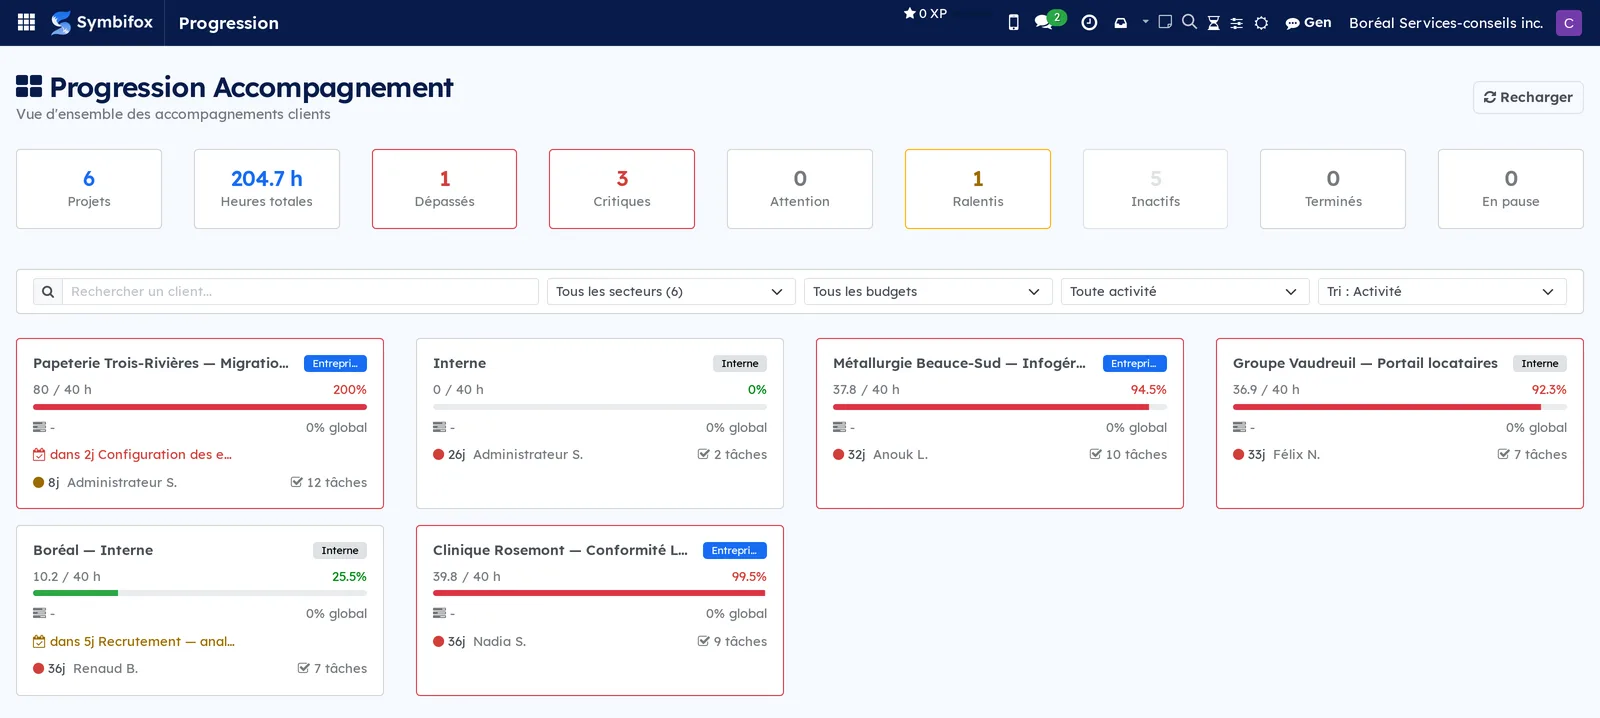Click the 10 tâches checkbox icon
The width and height of the screenshot is (1600, 718).
click(x=1095, y=454)
